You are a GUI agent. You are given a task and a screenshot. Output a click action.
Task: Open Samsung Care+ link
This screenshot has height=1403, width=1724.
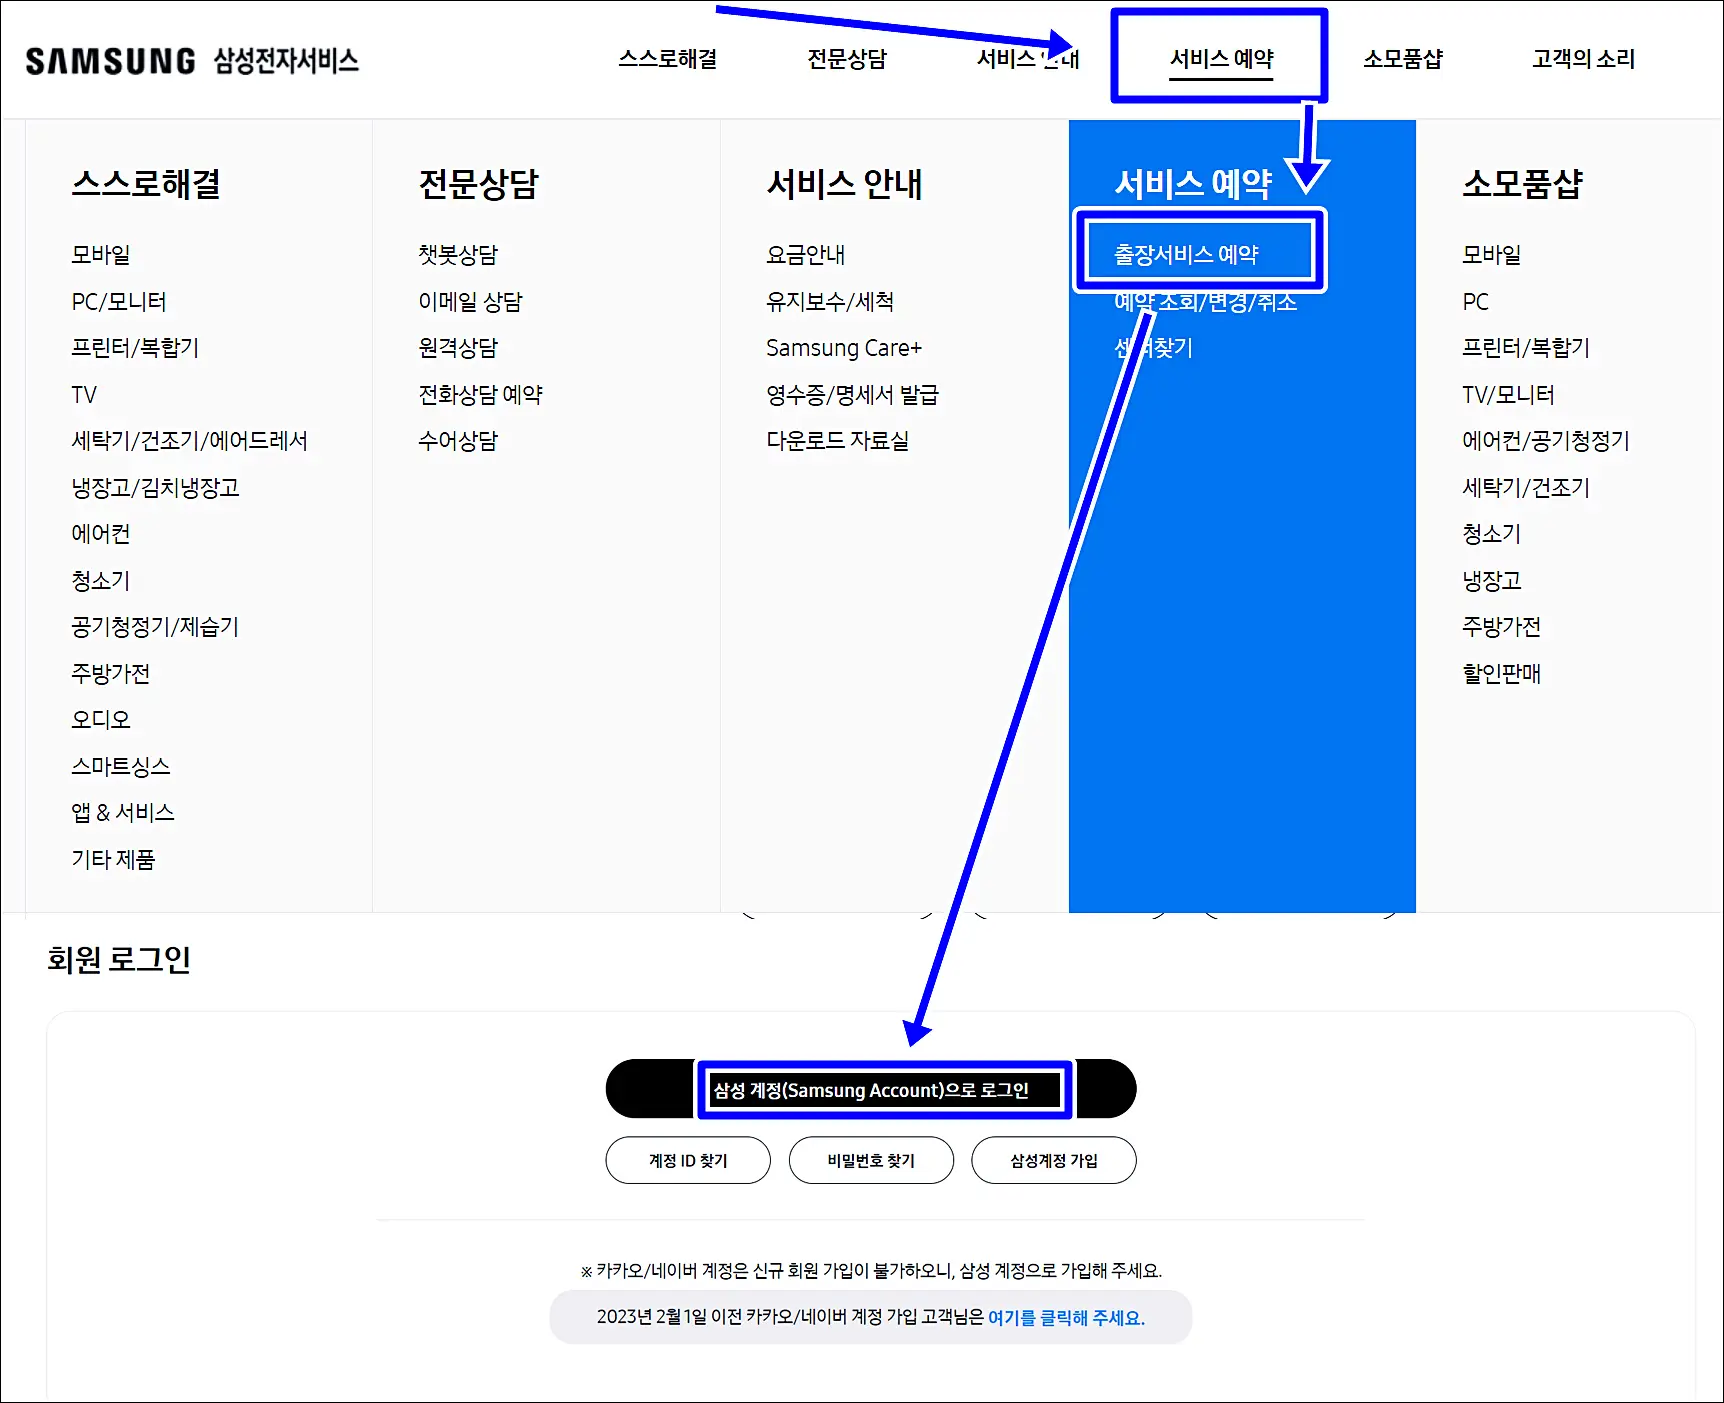click(844, 348)
